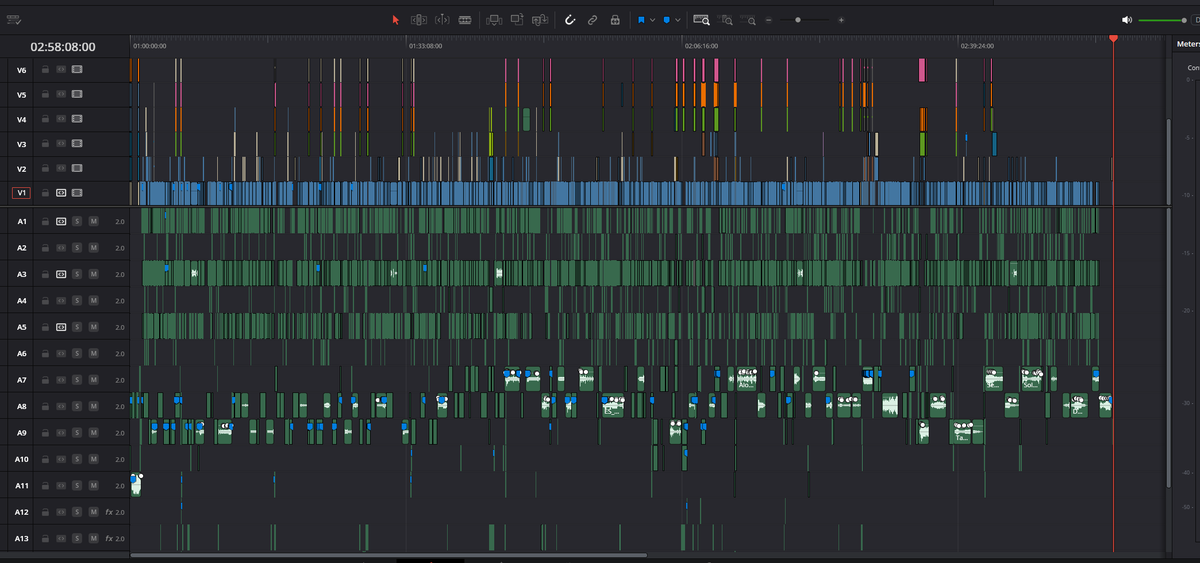
Task: Click the 02:39:24:00 ruler timecode
Action: (x=977, y=46)
